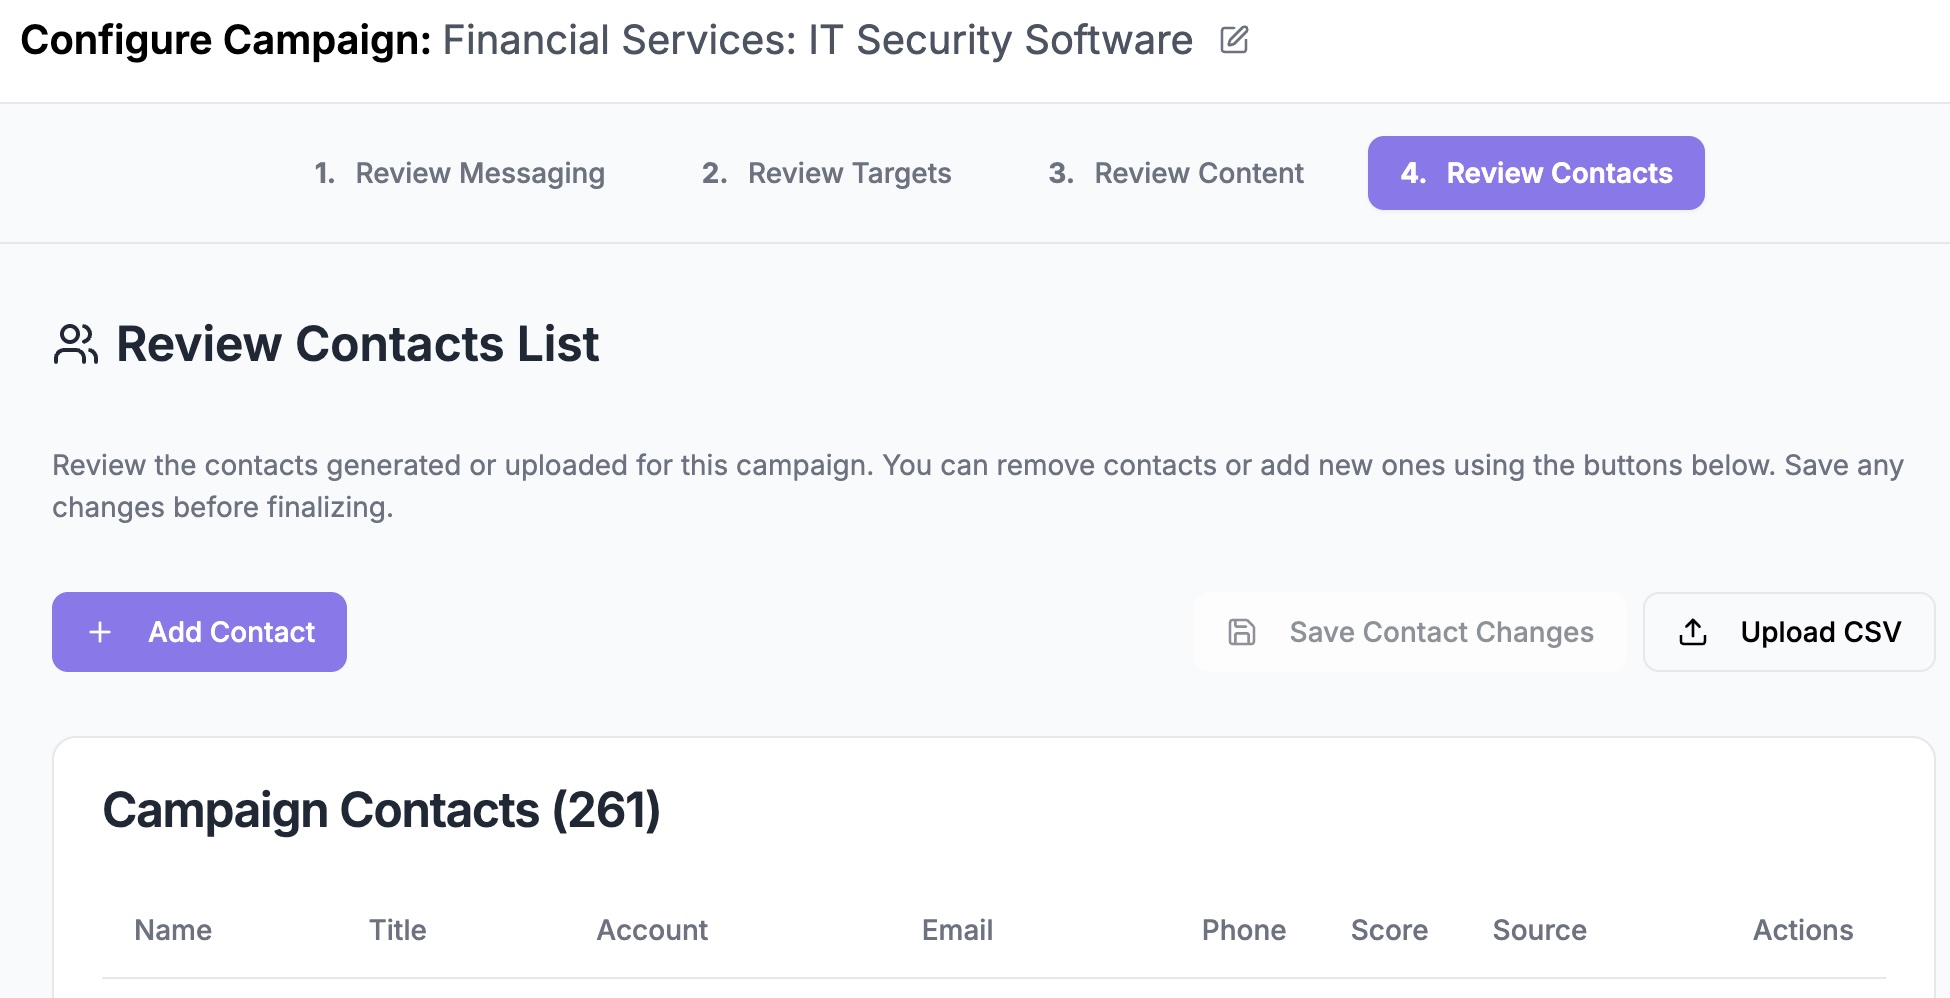Click the Review Contacts List heading text
1950x998 pixels.
357,344
